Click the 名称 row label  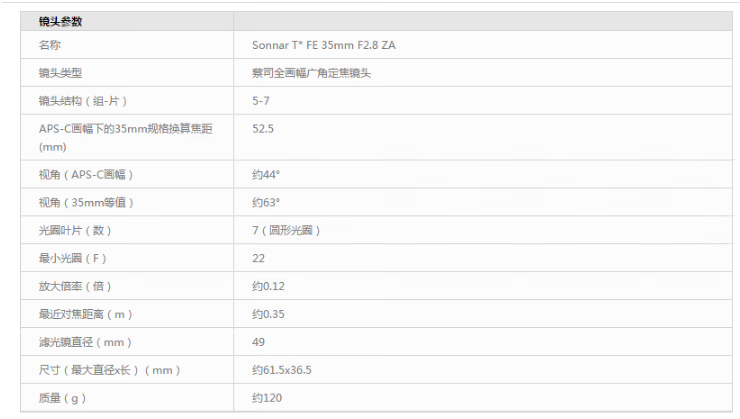tap(49, 45)
